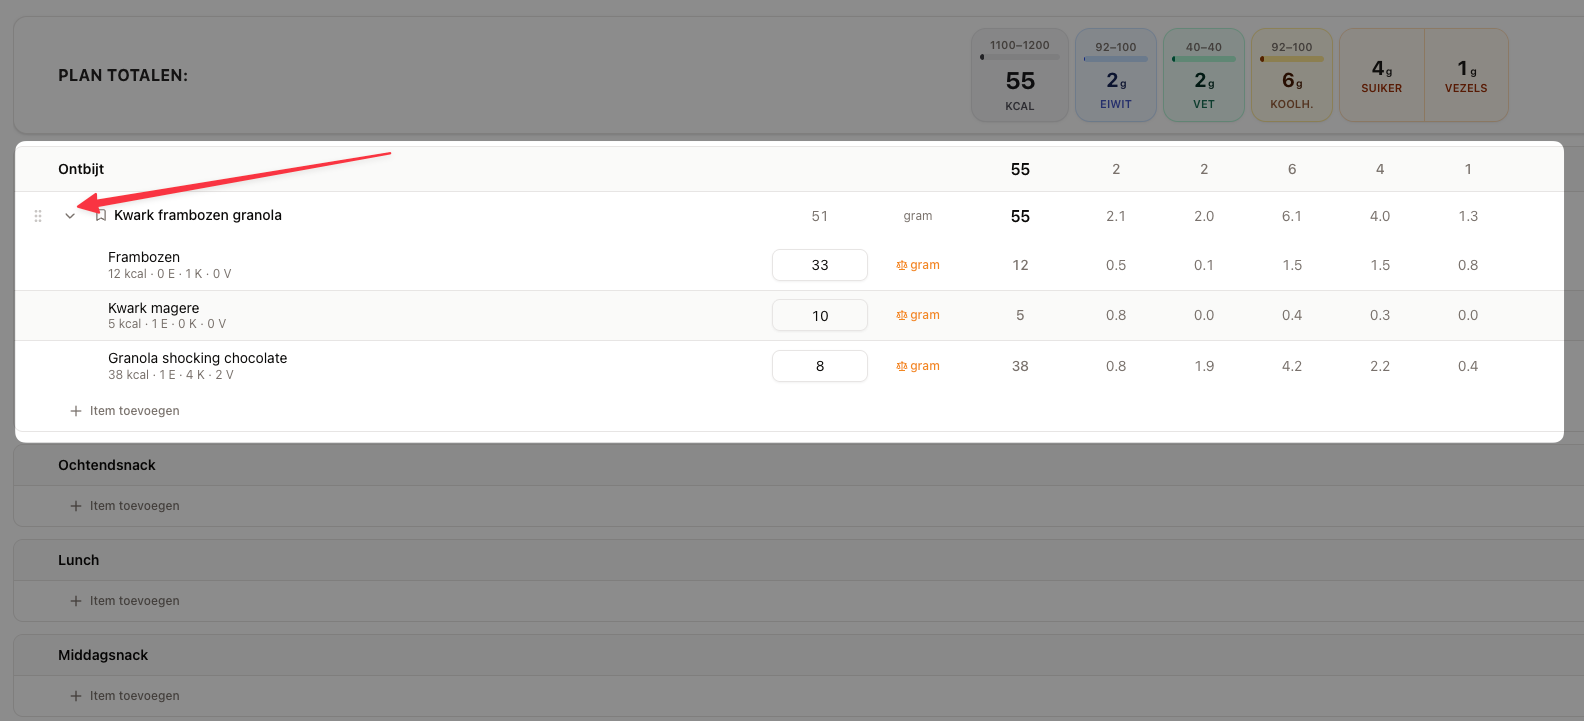Image resolution: width=1584 pixels, height=721 pixels.
Task: Click the scale gram unit for Granola shocking chocolate
Action: (918, 366)
